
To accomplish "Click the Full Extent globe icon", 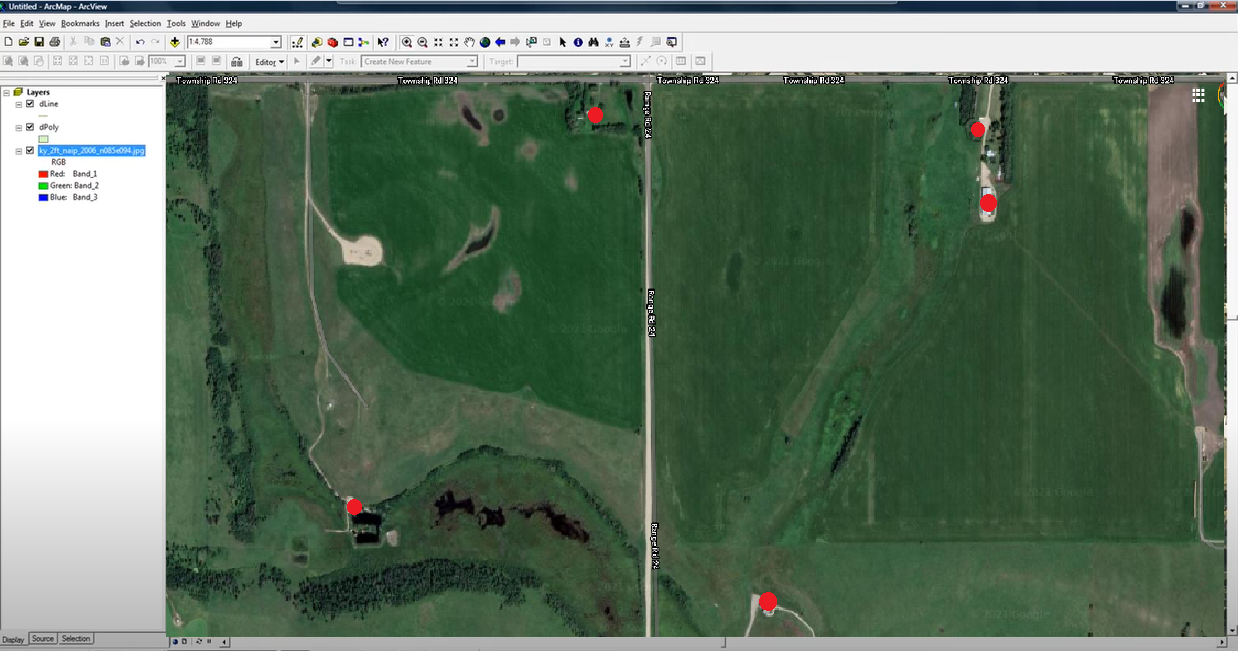I will pyautogui.click(x=484, y=42).
